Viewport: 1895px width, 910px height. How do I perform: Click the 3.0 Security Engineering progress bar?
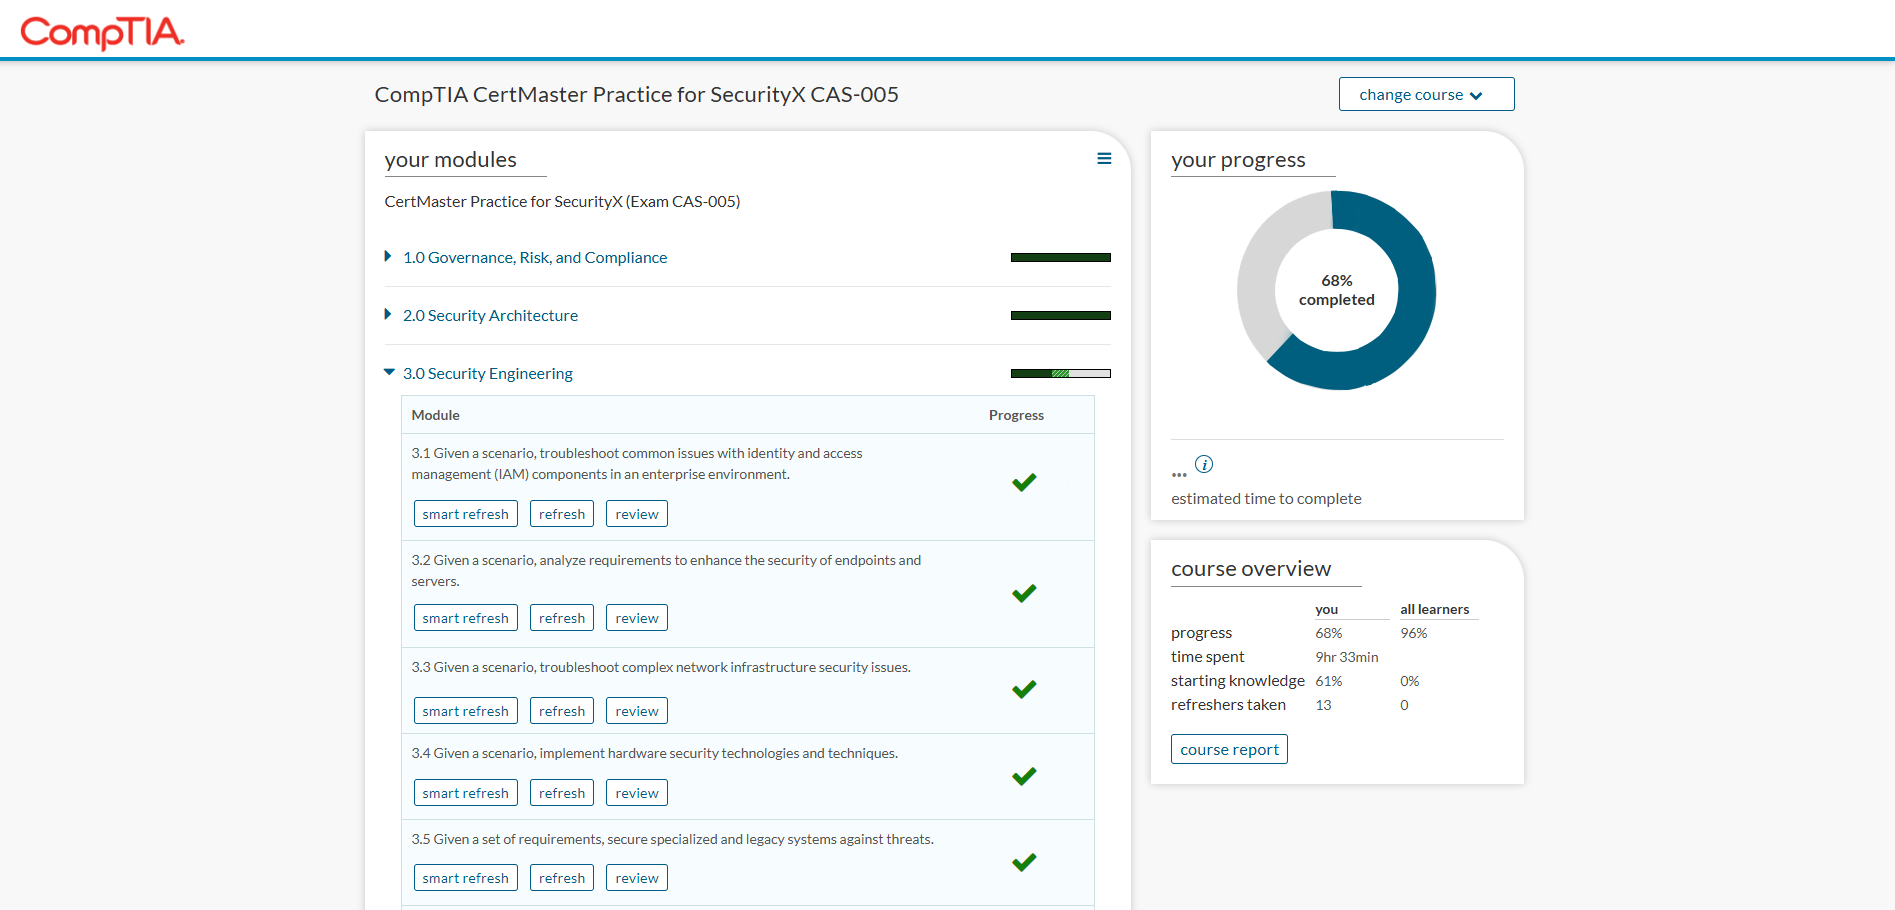point(1061,373)
